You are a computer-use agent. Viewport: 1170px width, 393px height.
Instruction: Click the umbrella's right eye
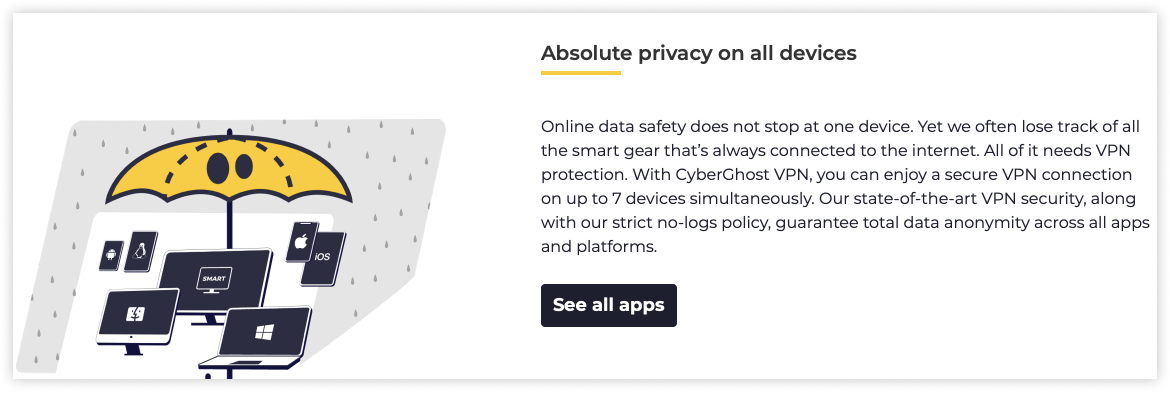click(243, 167)
